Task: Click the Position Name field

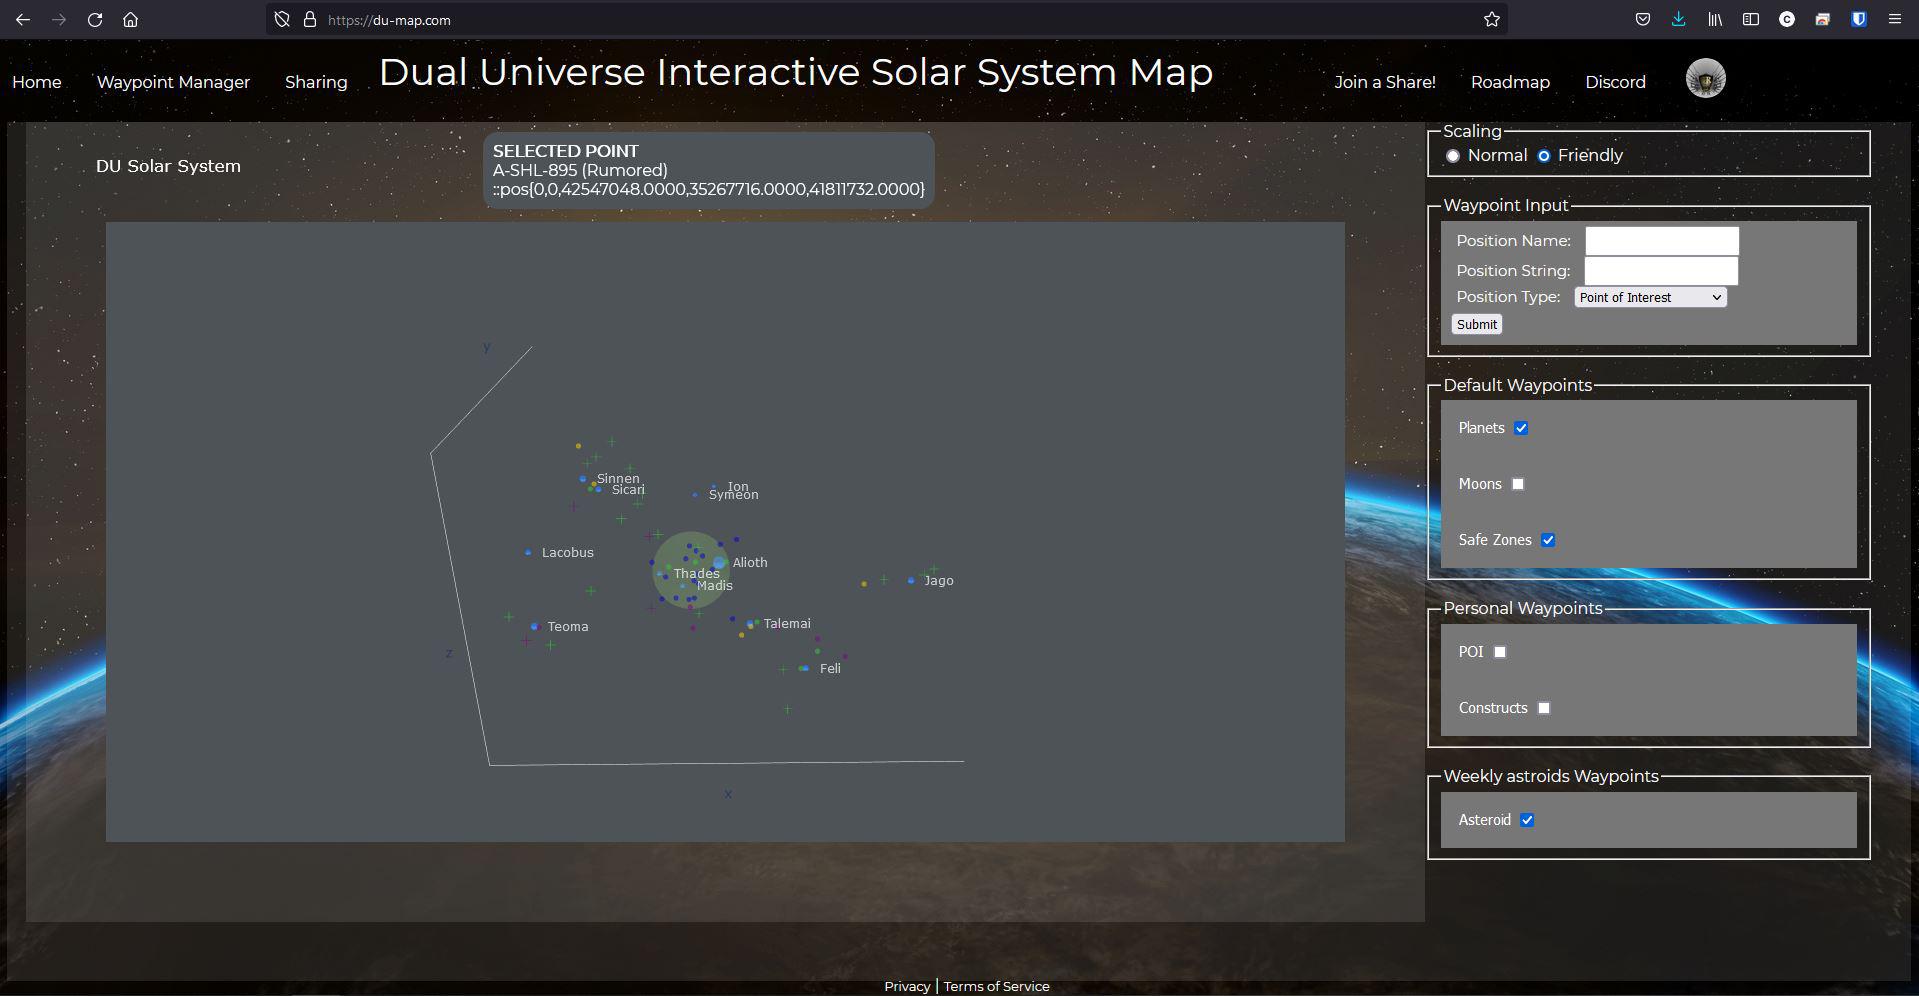Action: 1662,241
